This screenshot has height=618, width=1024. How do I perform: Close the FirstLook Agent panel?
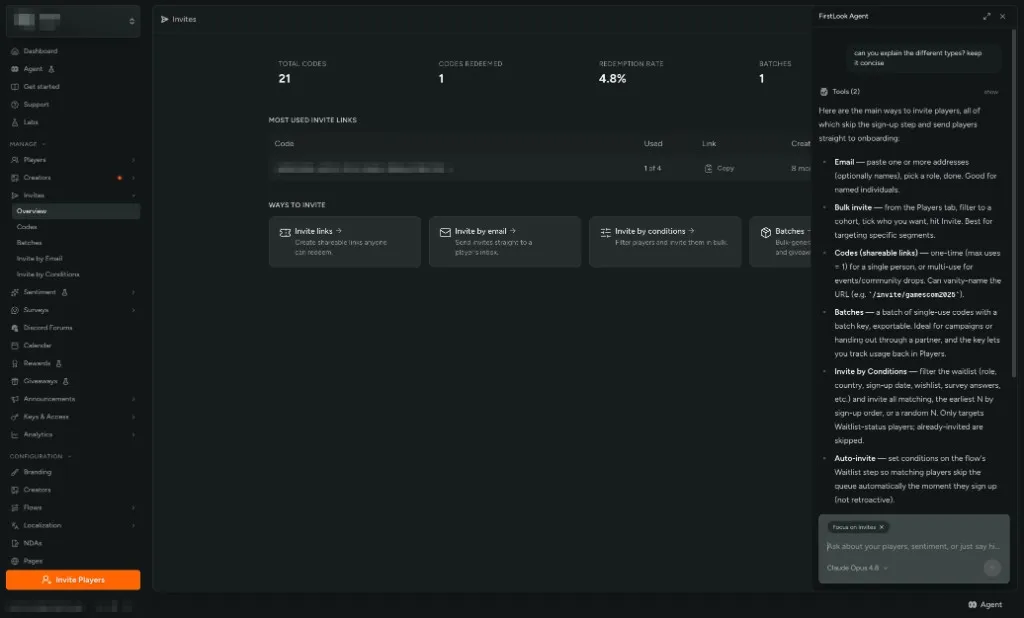click(x=1002, y=16)
